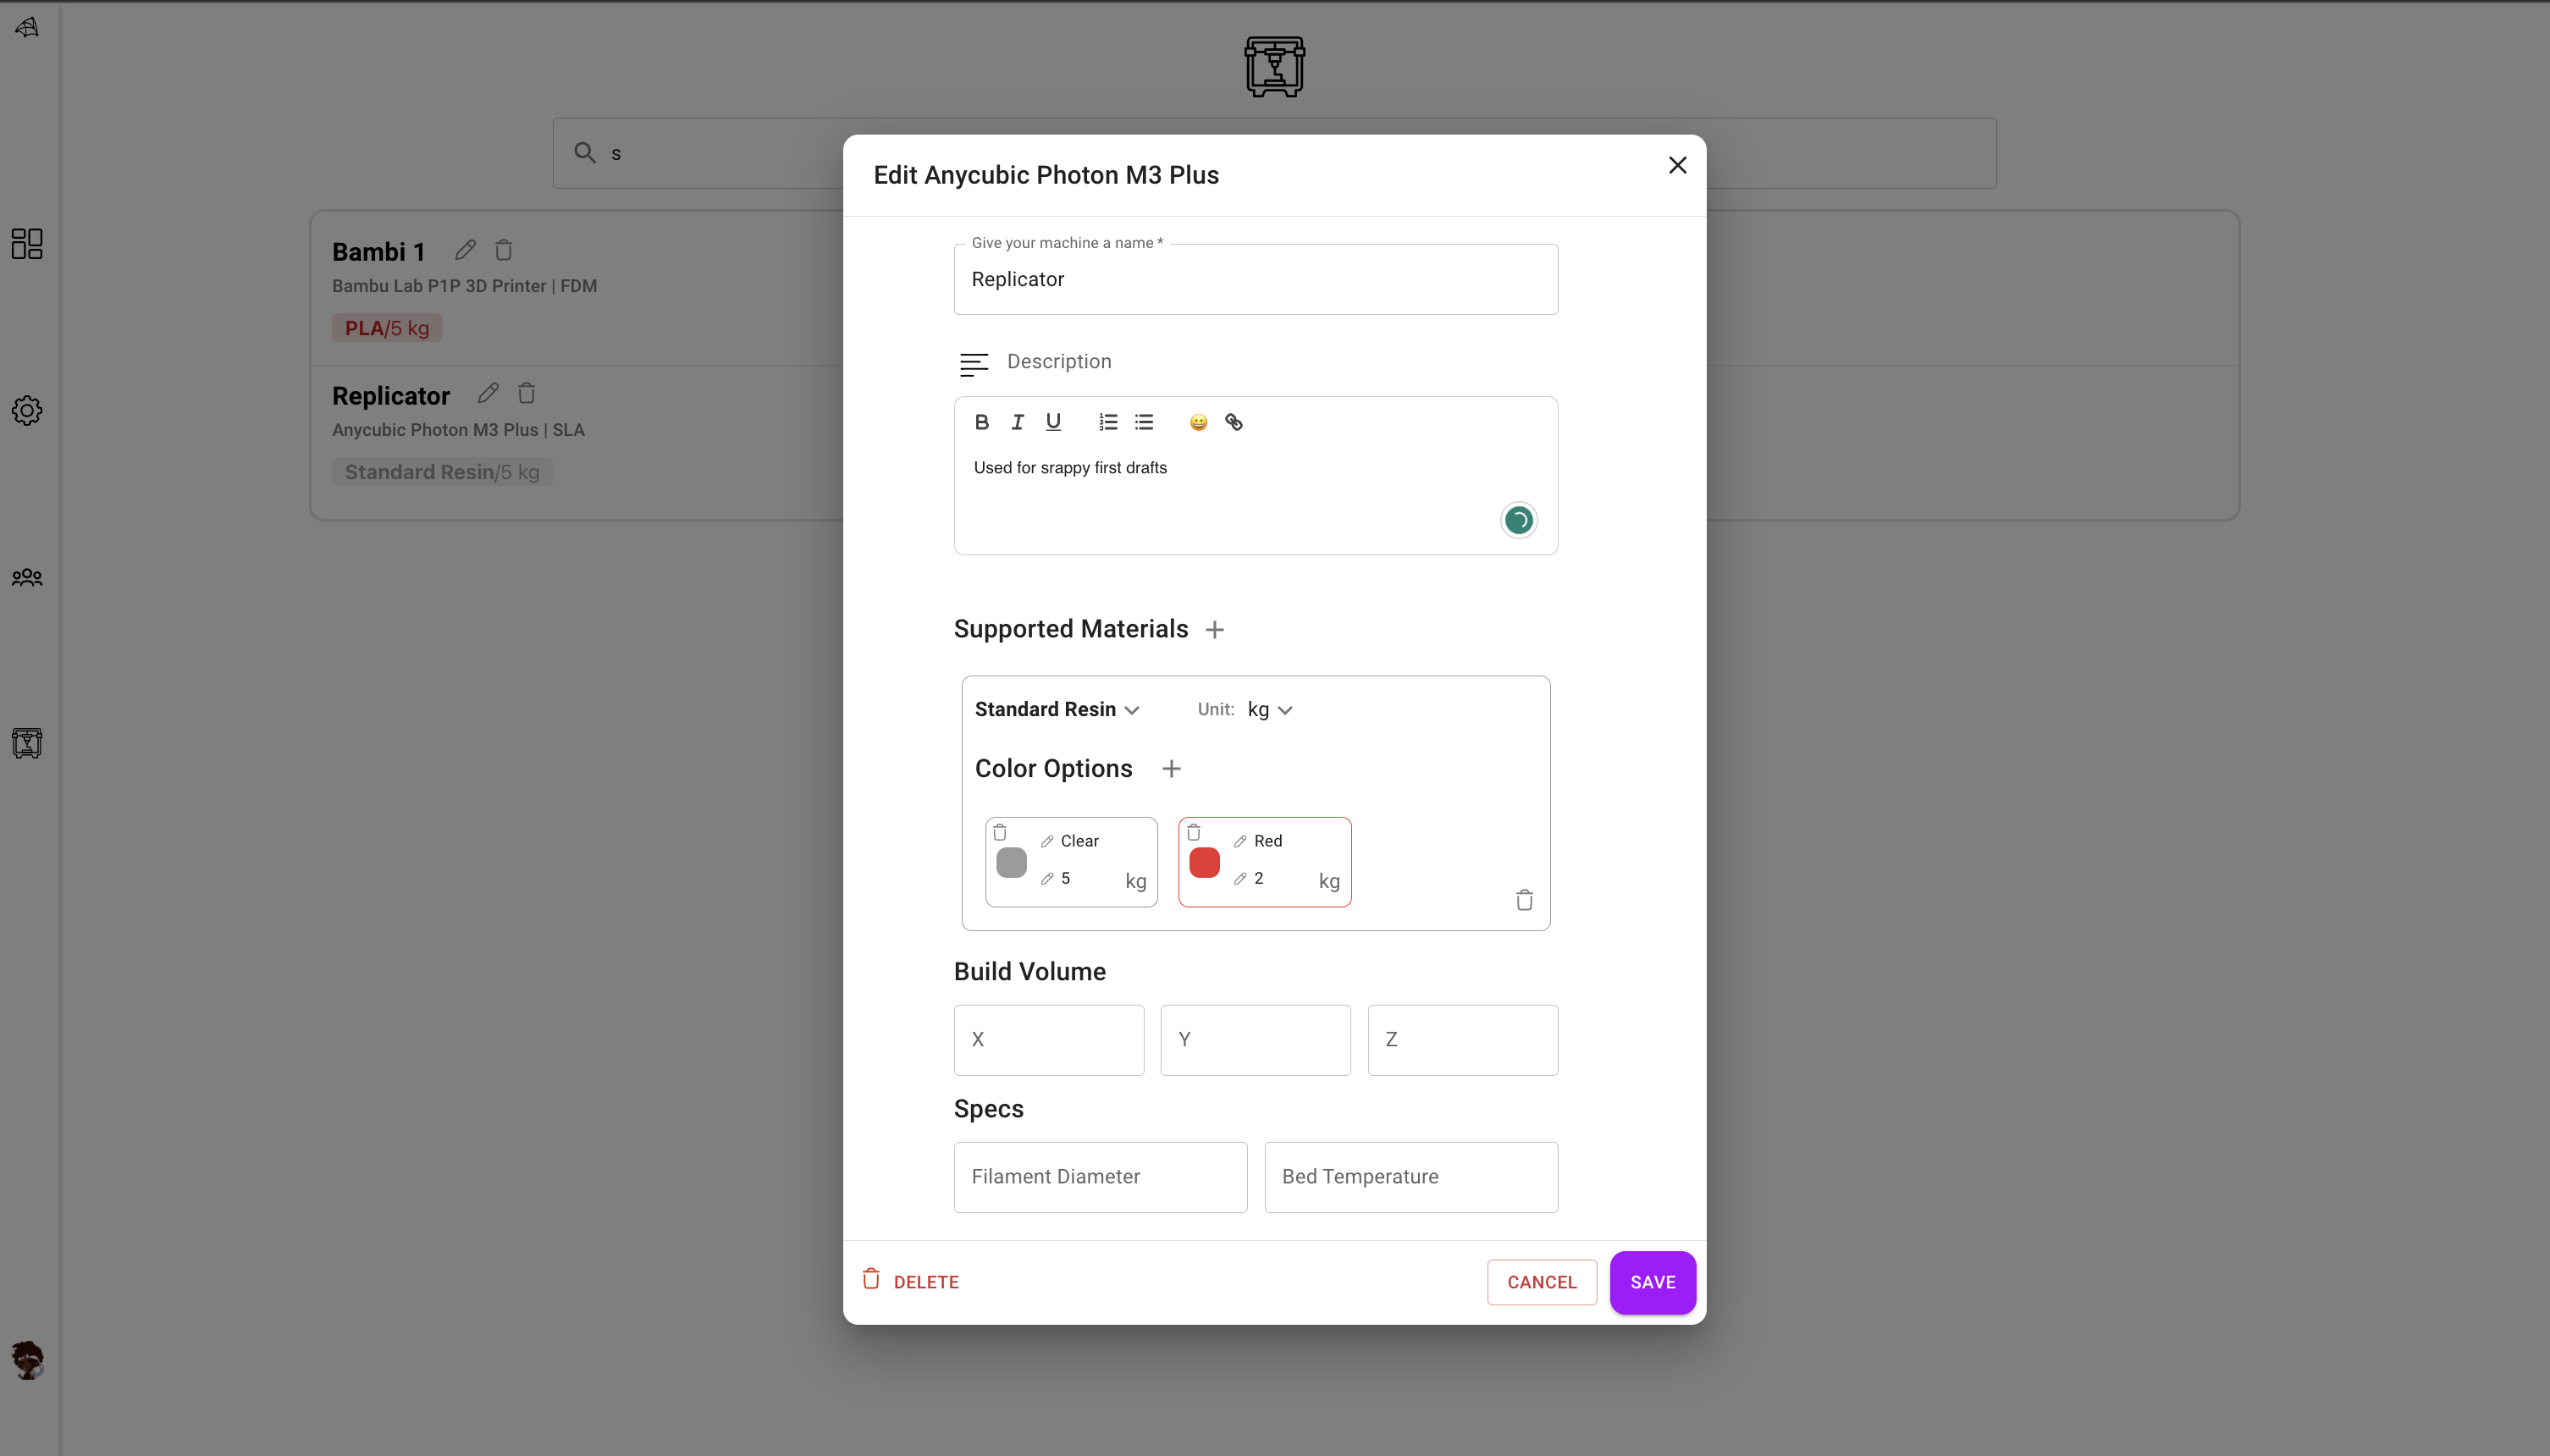This screenshot has width=2550, height=1456.
Task: Click the Cancel button
Action: pos(1541,1282)
